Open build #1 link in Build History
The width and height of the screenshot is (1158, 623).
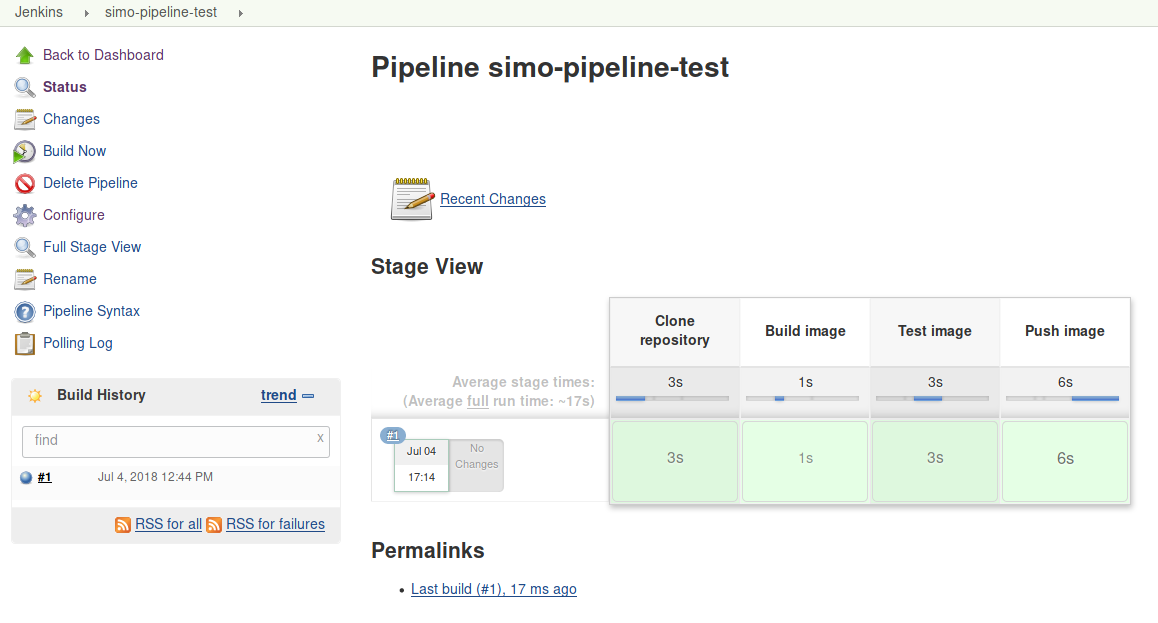pyautogui.click(x=44, y=478)
